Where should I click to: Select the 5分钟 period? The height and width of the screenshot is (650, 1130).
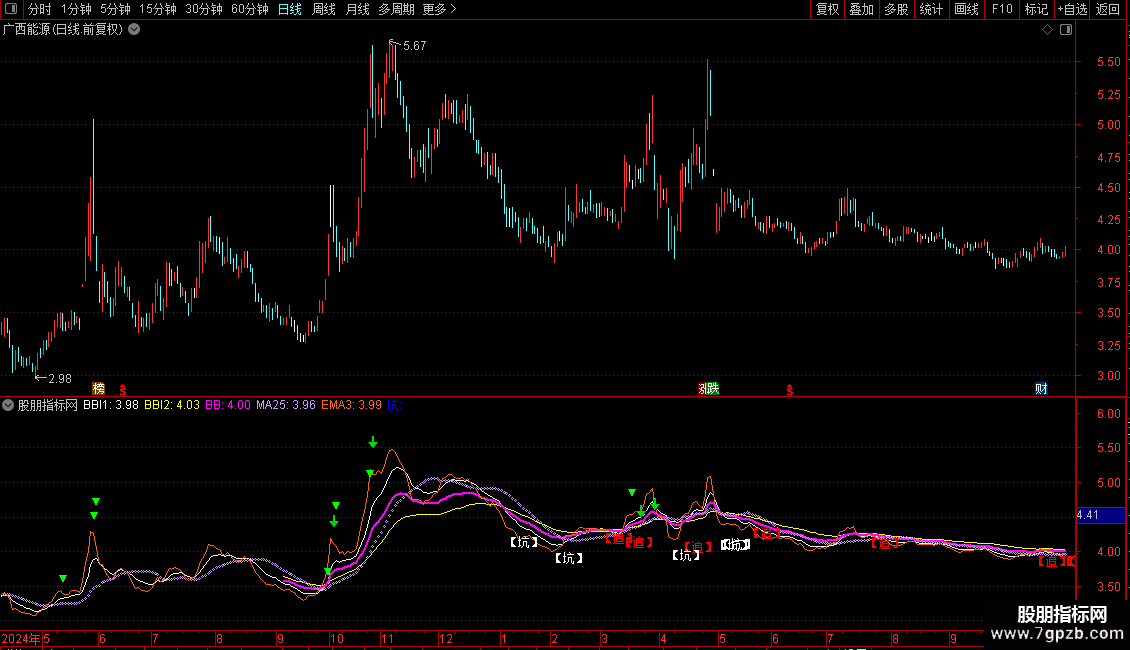pyautogui.click(x=115, y=9)
